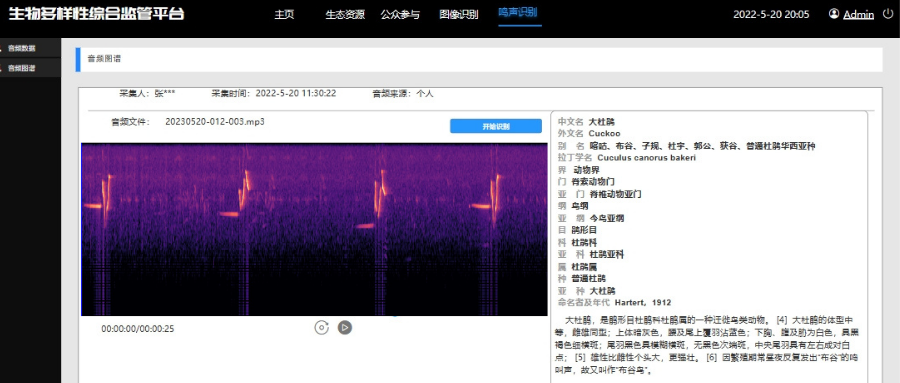Open the 生态资源 menu
This screenshot has height=383, width=900.
pyautogui.click(x=345, y=15)
